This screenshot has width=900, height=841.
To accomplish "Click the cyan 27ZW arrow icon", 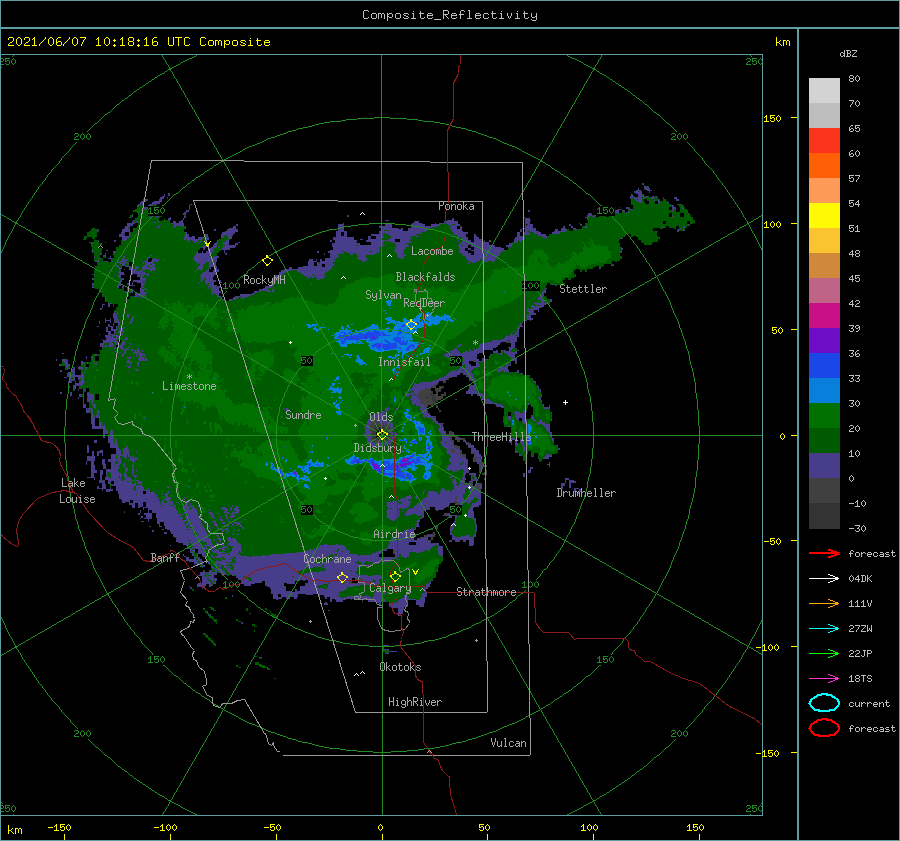I will (824, 629).
